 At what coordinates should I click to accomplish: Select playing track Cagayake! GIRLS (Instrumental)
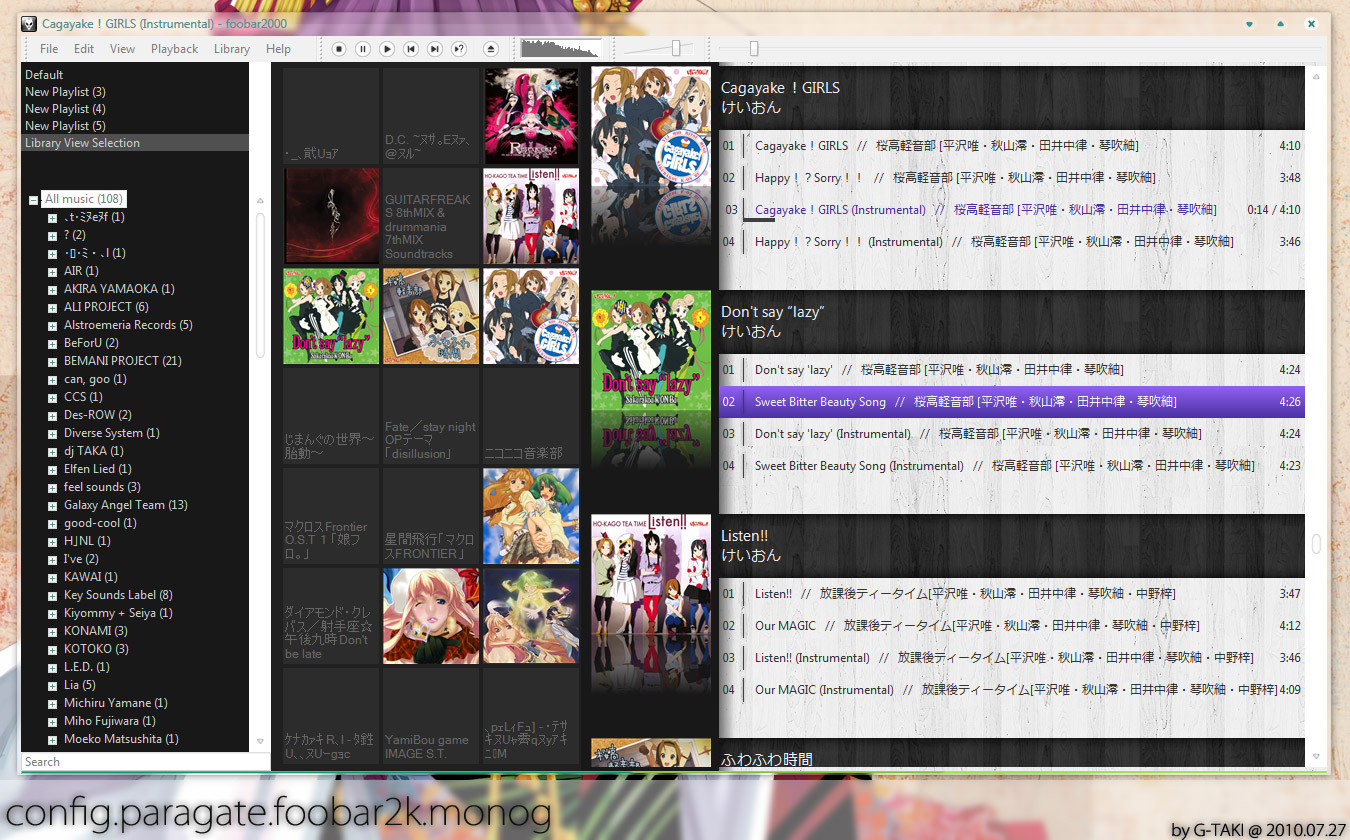(1012, 210)
